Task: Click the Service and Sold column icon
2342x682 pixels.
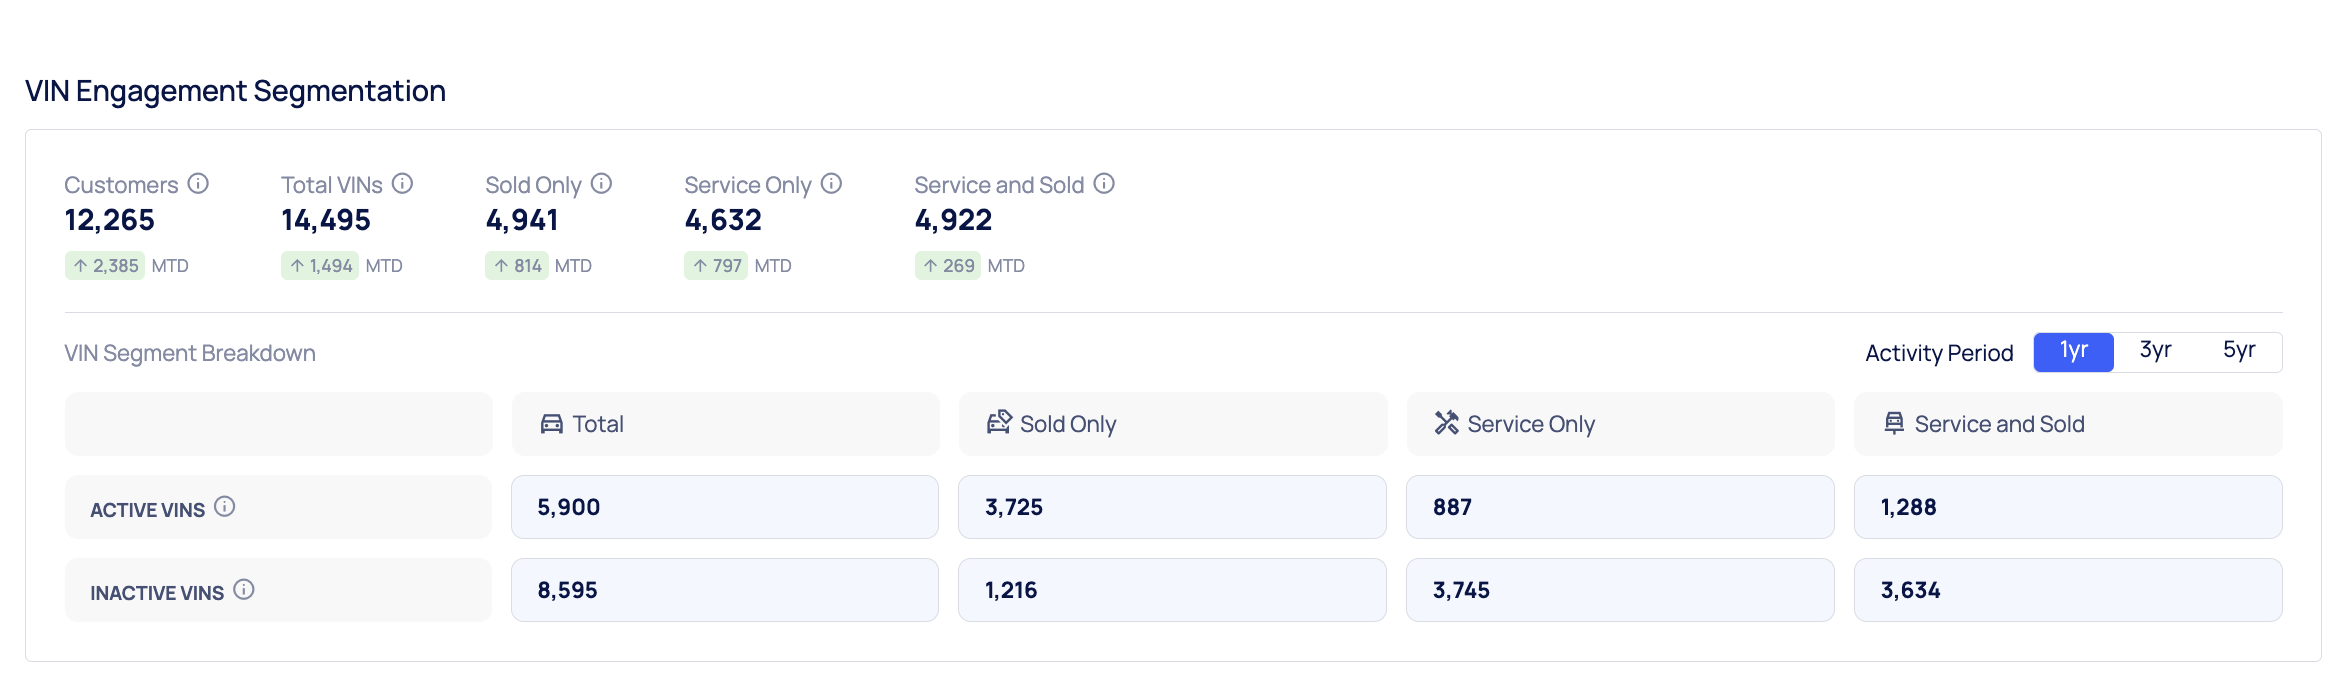Action: click(1894, 423)
